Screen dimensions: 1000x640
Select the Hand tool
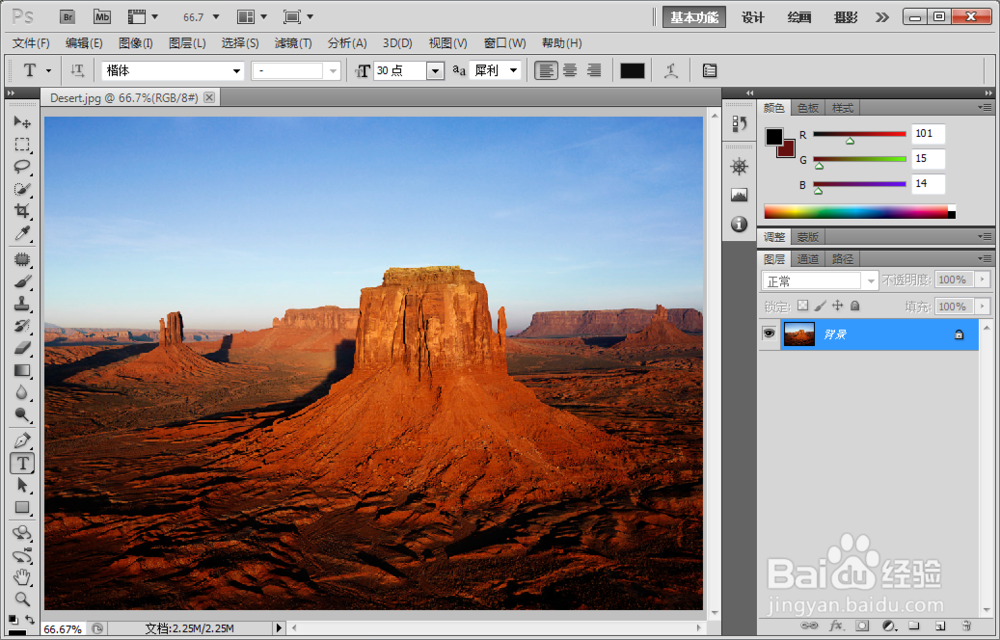22,577
